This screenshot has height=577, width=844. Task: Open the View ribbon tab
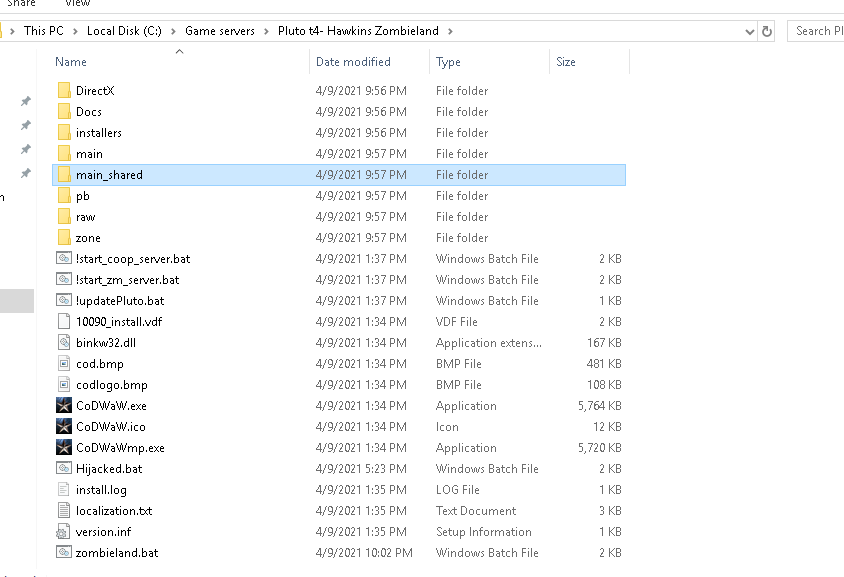click(x=77, y=4)
